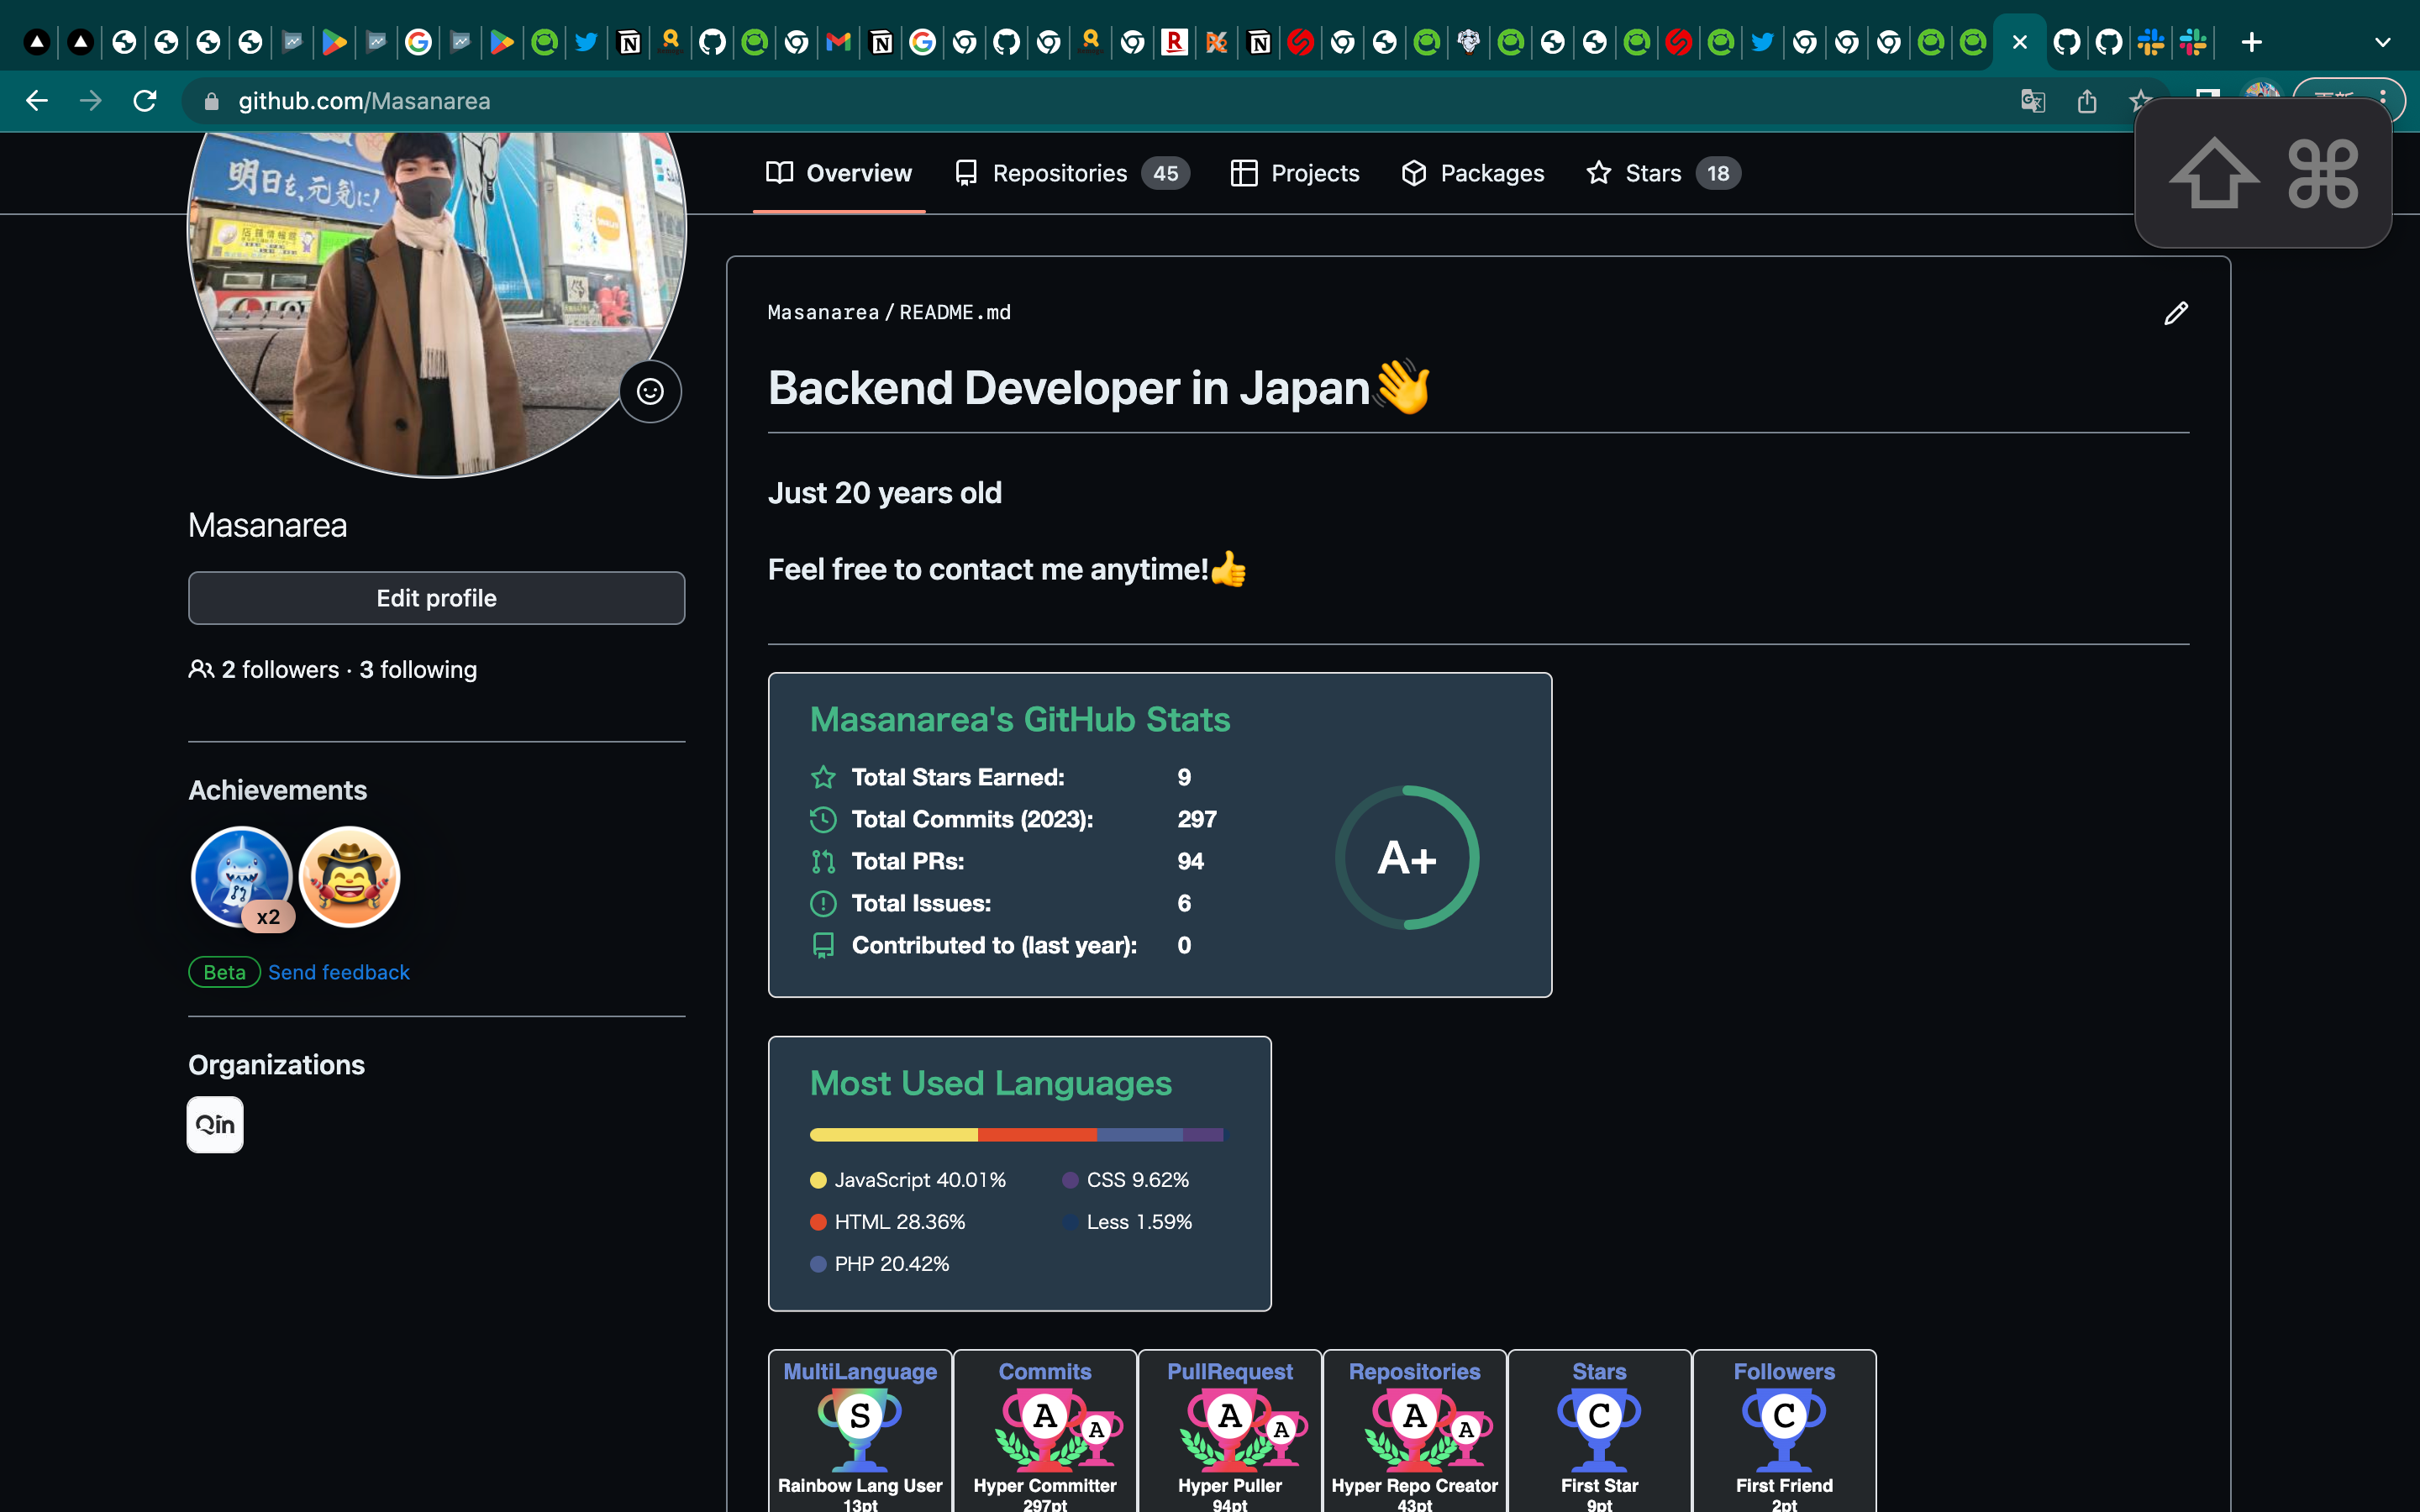2420x1512 pixels.
Task: Click the profile avatar photo
Action: click(x=437, y=290)
